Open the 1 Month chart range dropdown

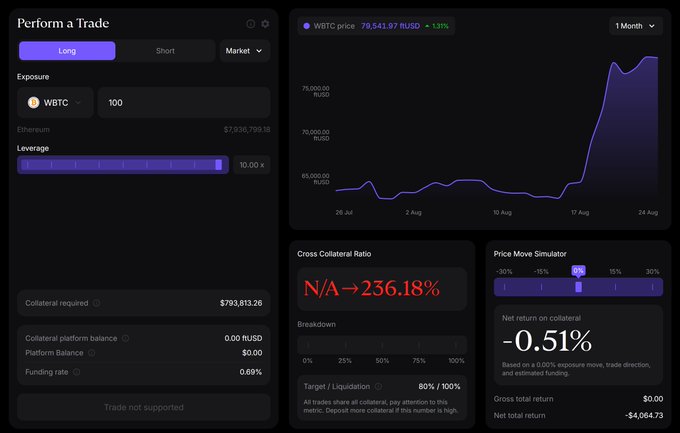click(x=635, y=26)
